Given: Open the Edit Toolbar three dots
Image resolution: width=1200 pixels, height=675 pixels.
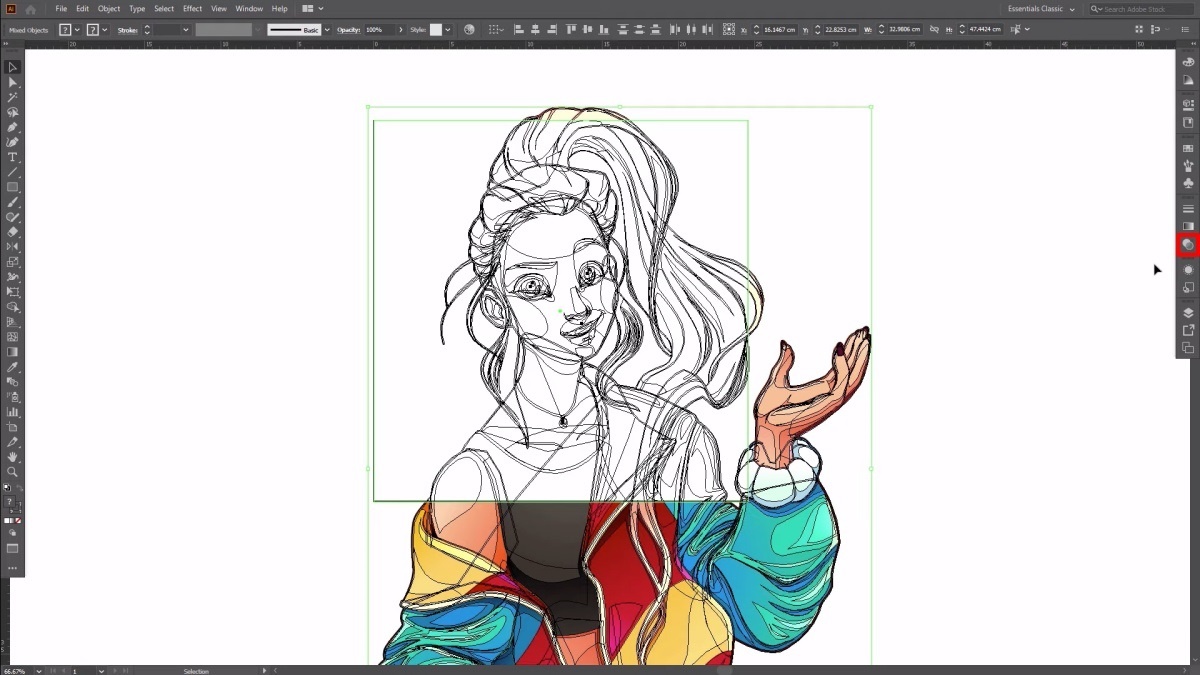Looking at the screenshot, I should [x=13, y=568].
